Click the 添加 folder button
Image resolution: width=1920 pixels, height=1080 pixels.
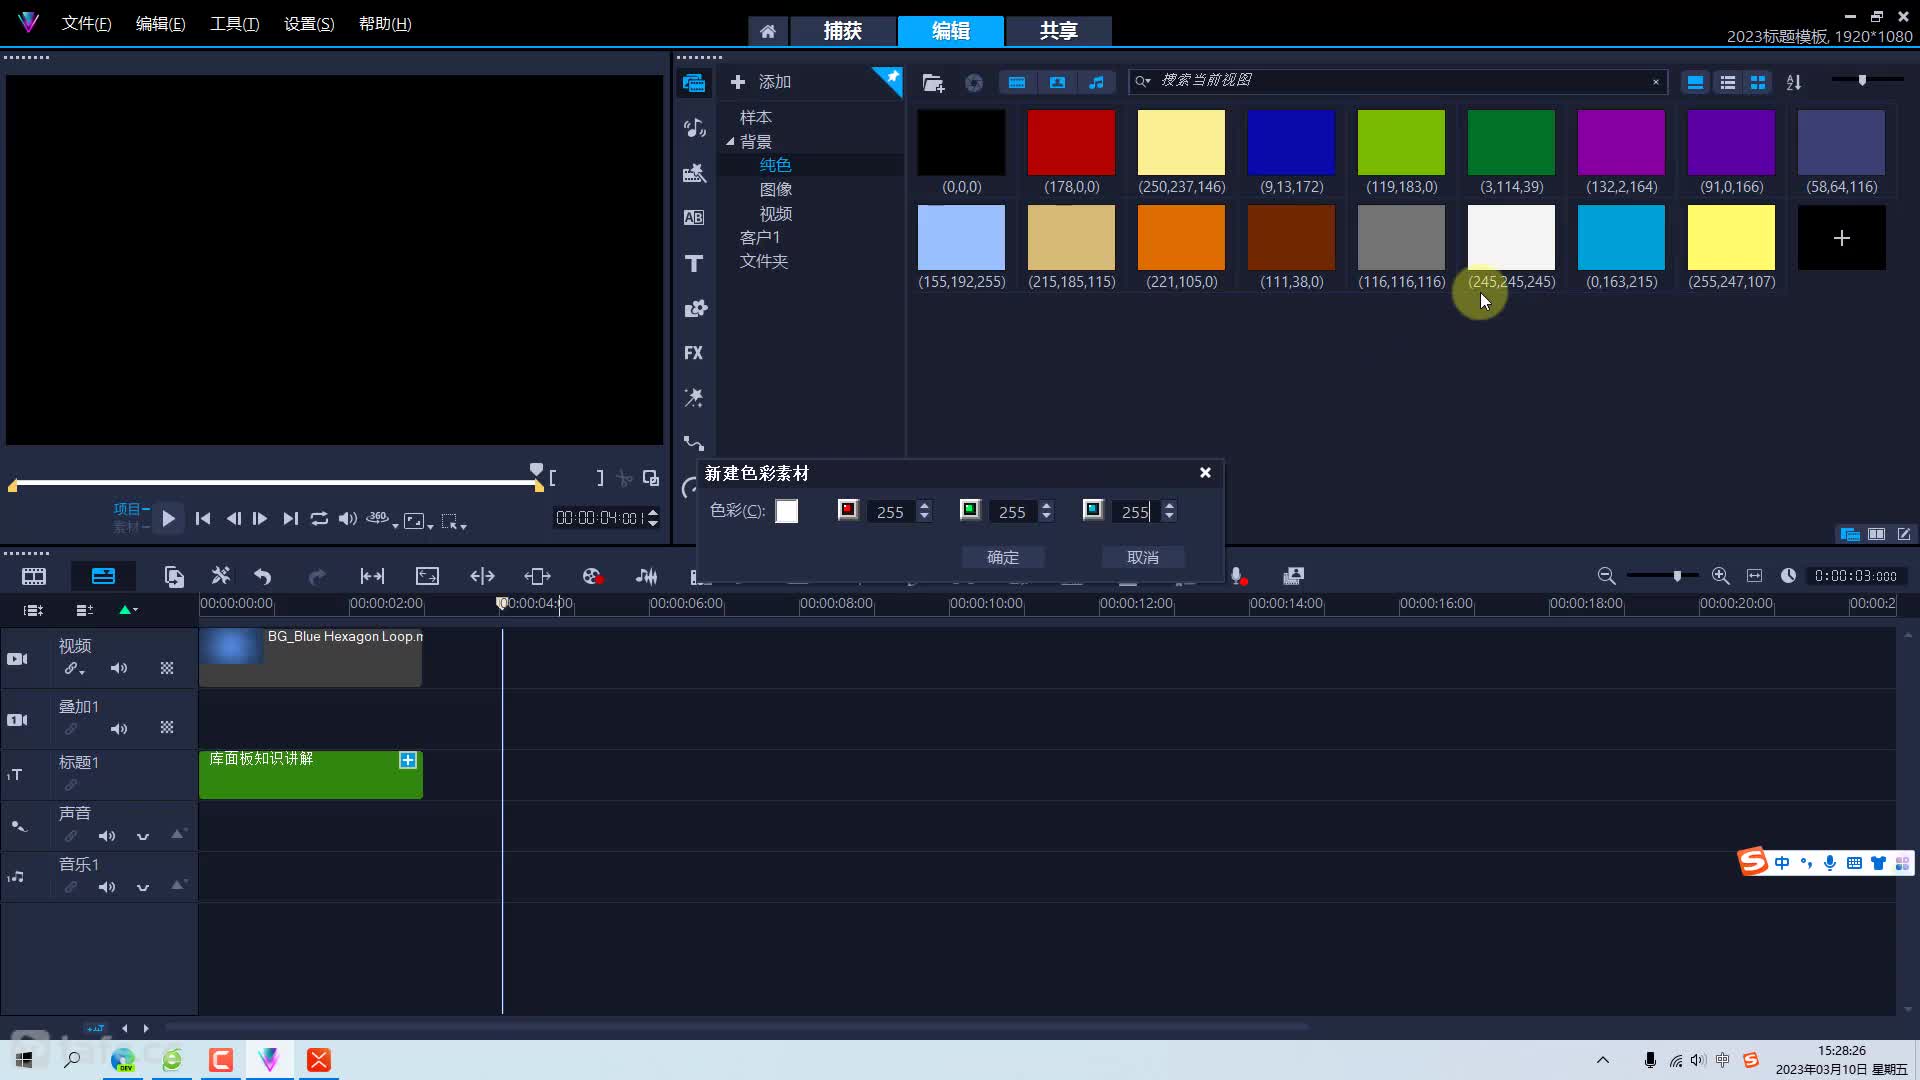pyautogui.click(x=761, y=82)
